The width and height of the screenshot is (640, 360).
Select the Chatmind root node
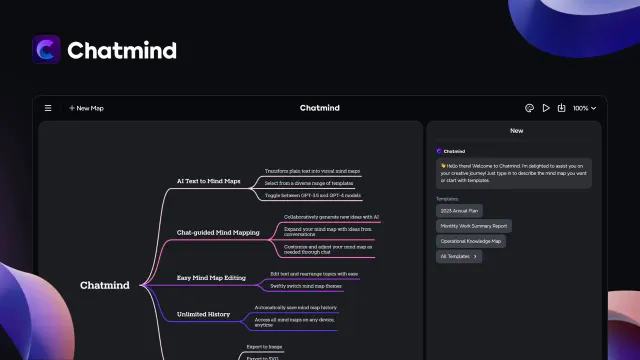tap(104, 285)
